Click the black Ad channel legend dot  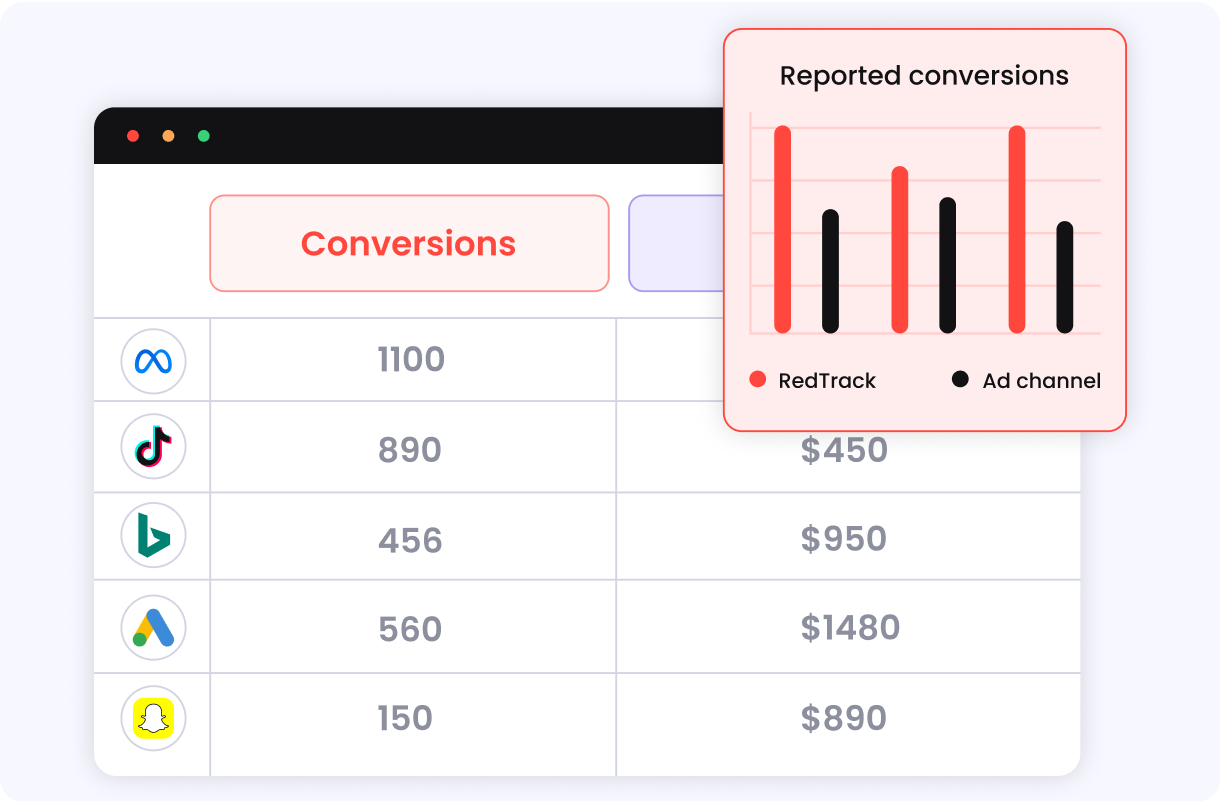coord(960,379)
